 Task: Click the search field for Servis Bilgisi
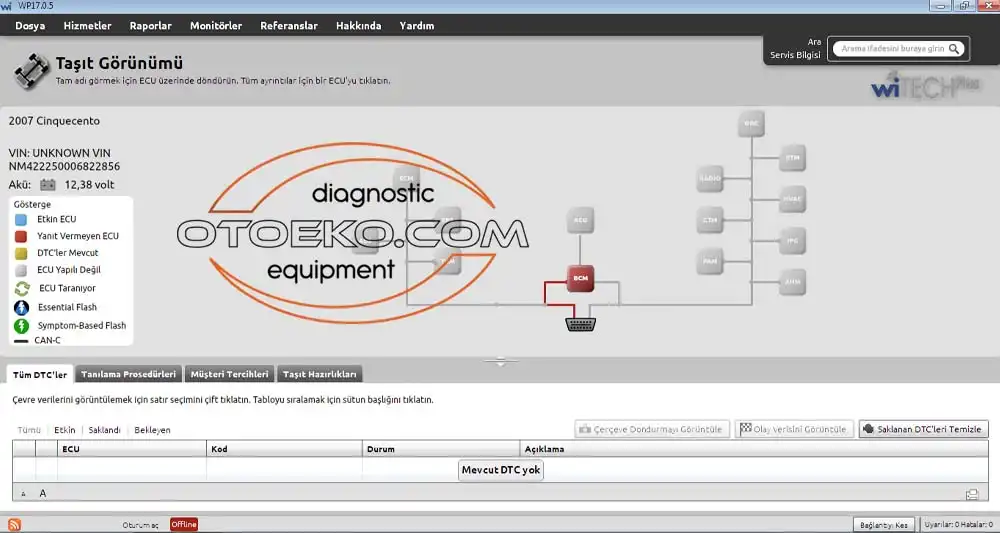point(892,48)
